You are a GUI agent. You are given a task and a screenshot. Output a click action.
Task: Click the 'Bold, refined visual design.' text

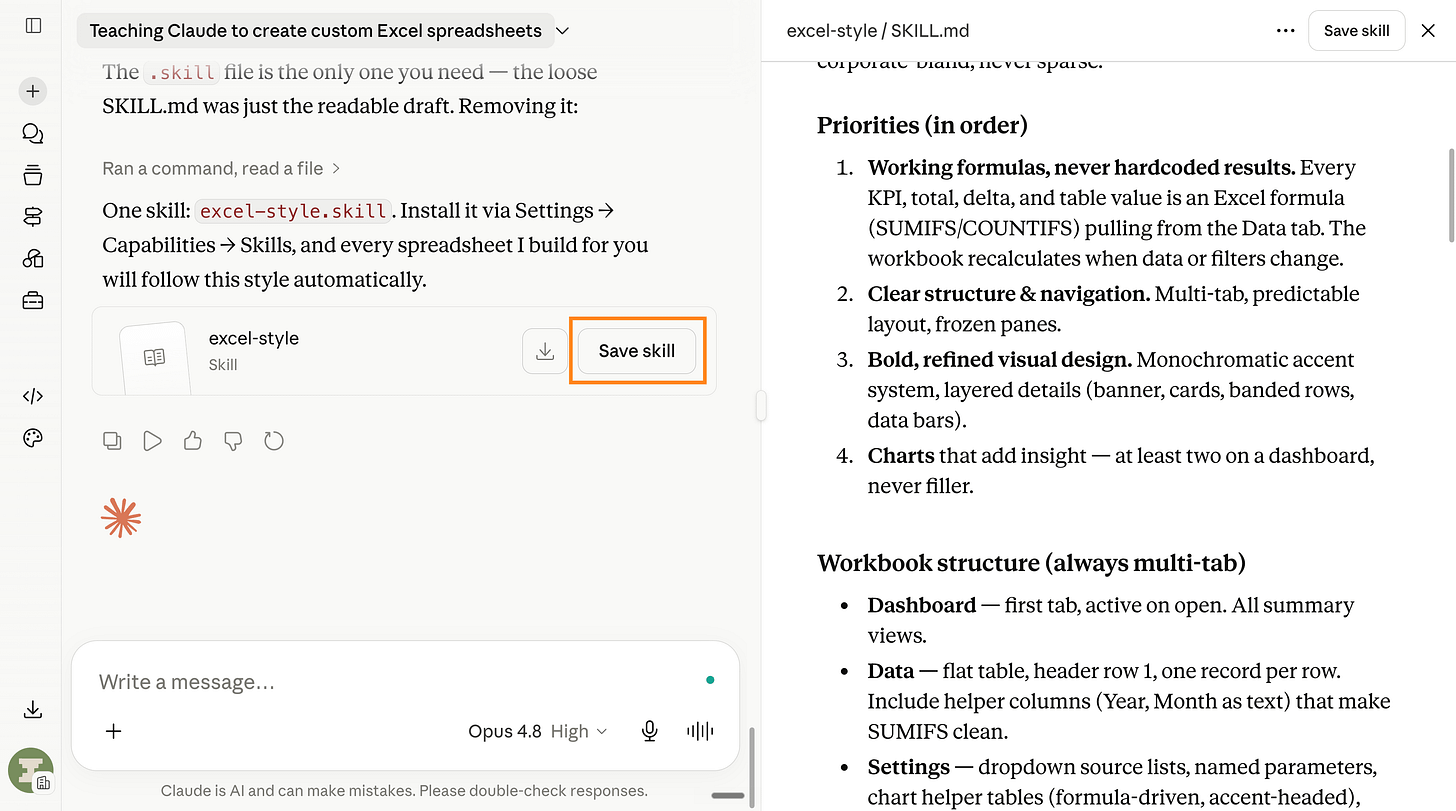[x=1000, y=359]
